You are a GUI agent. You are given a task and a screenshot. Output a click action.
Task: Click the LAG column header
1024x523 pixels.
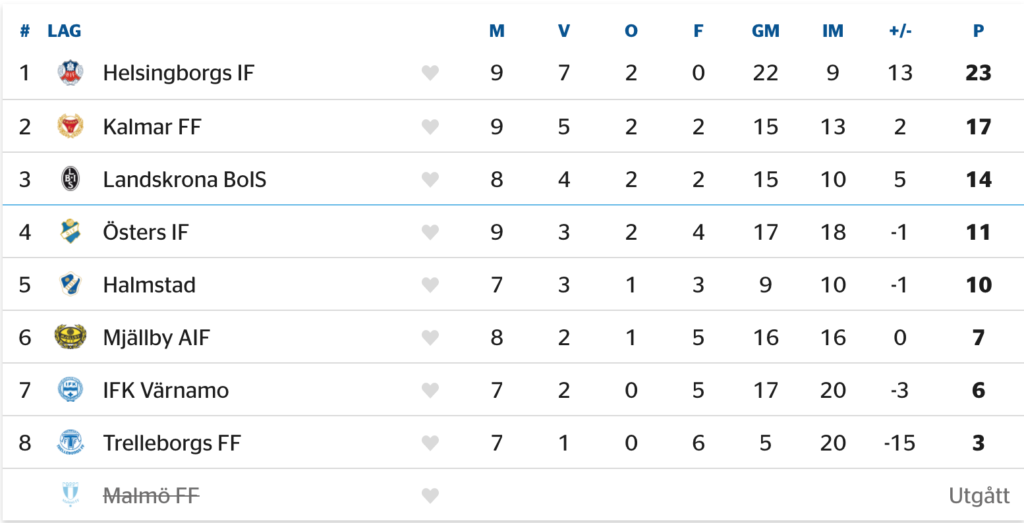64,31
